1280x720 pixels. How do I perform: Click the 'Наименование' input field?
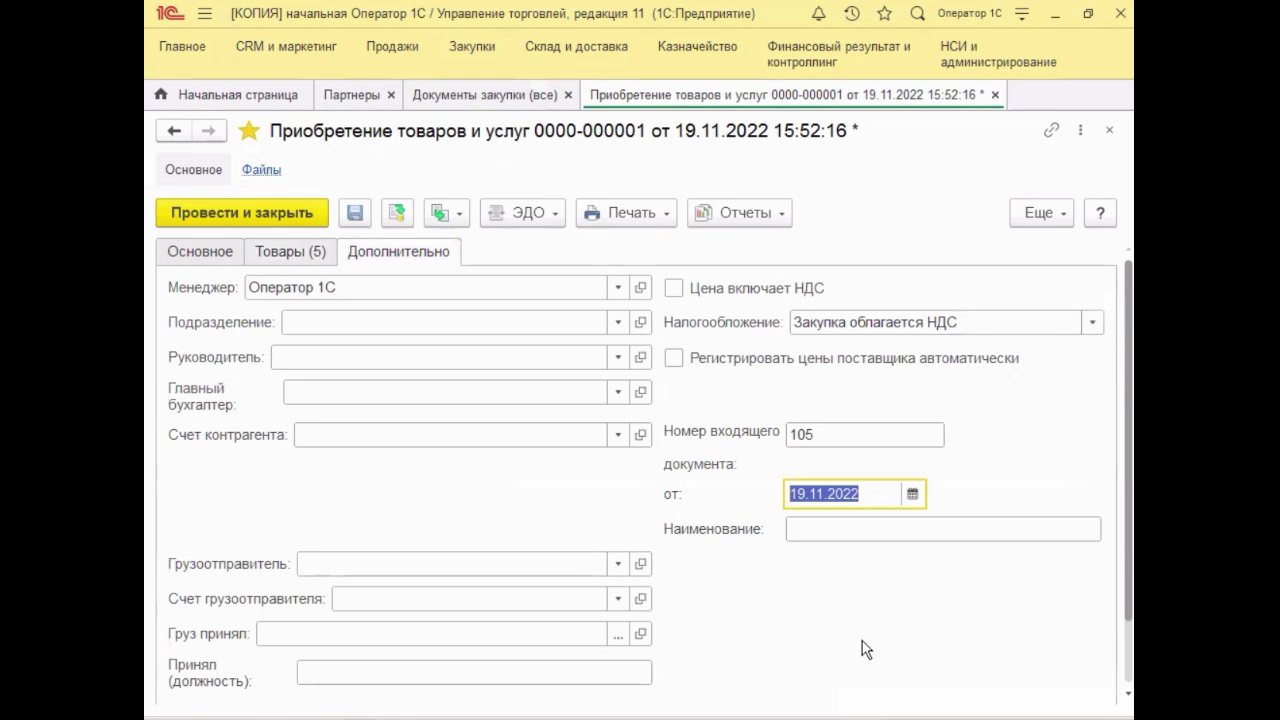(942, 529)
